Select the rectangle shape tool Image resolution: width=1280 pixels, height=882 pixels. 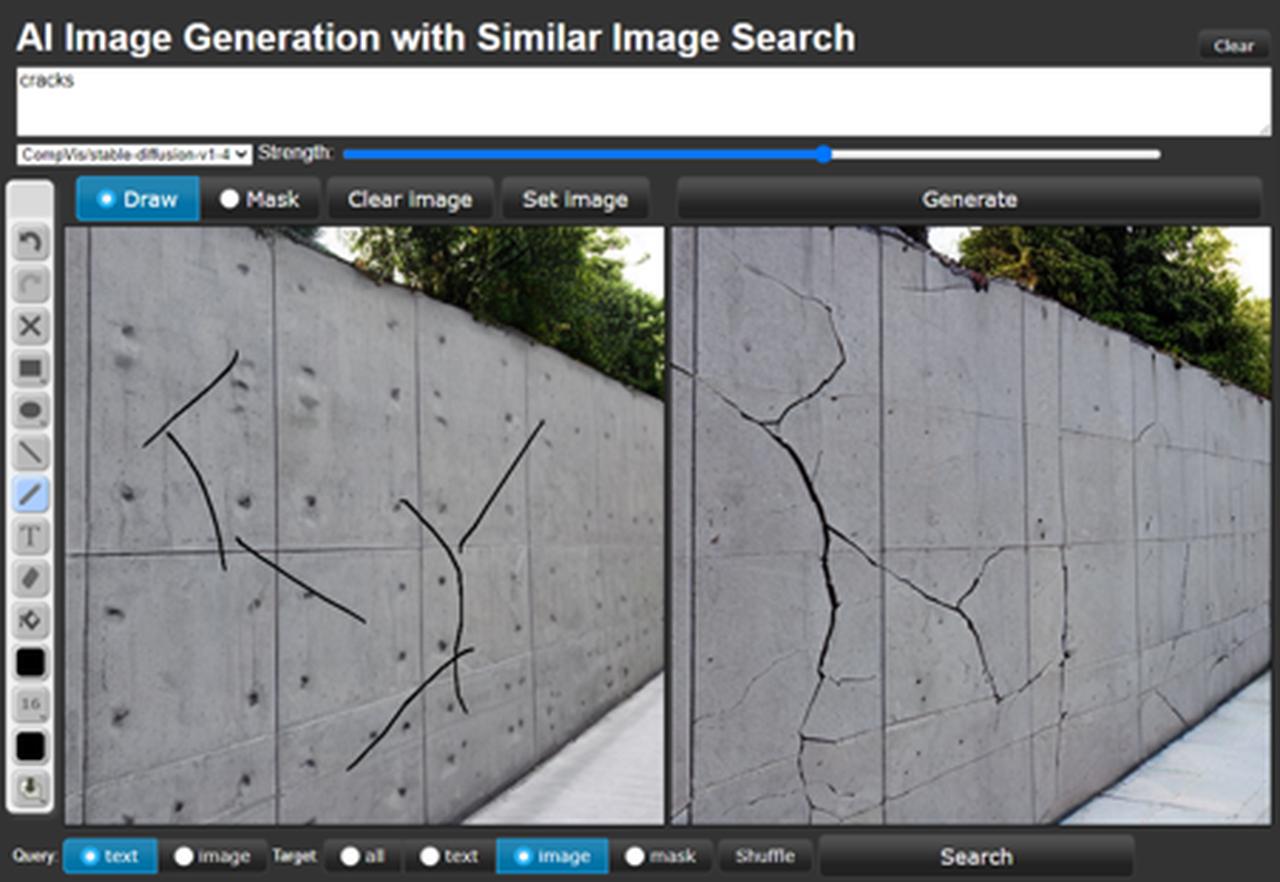[x=30, y=368]
